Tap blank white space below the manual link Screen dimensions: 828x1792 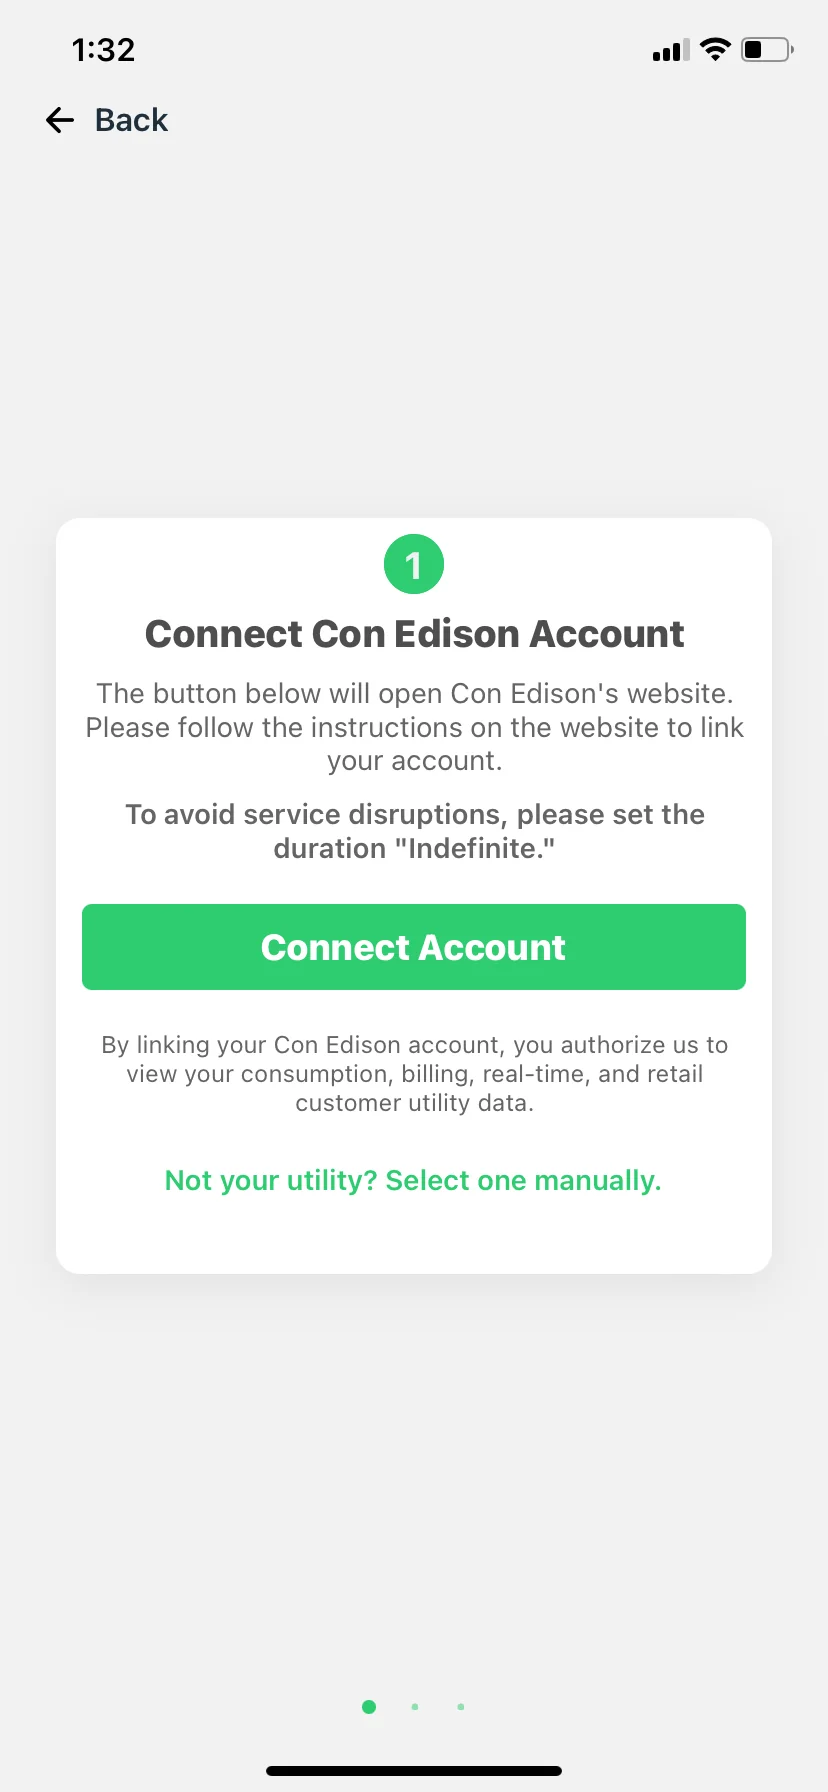pyautogui.click(x=414, y=1238)
